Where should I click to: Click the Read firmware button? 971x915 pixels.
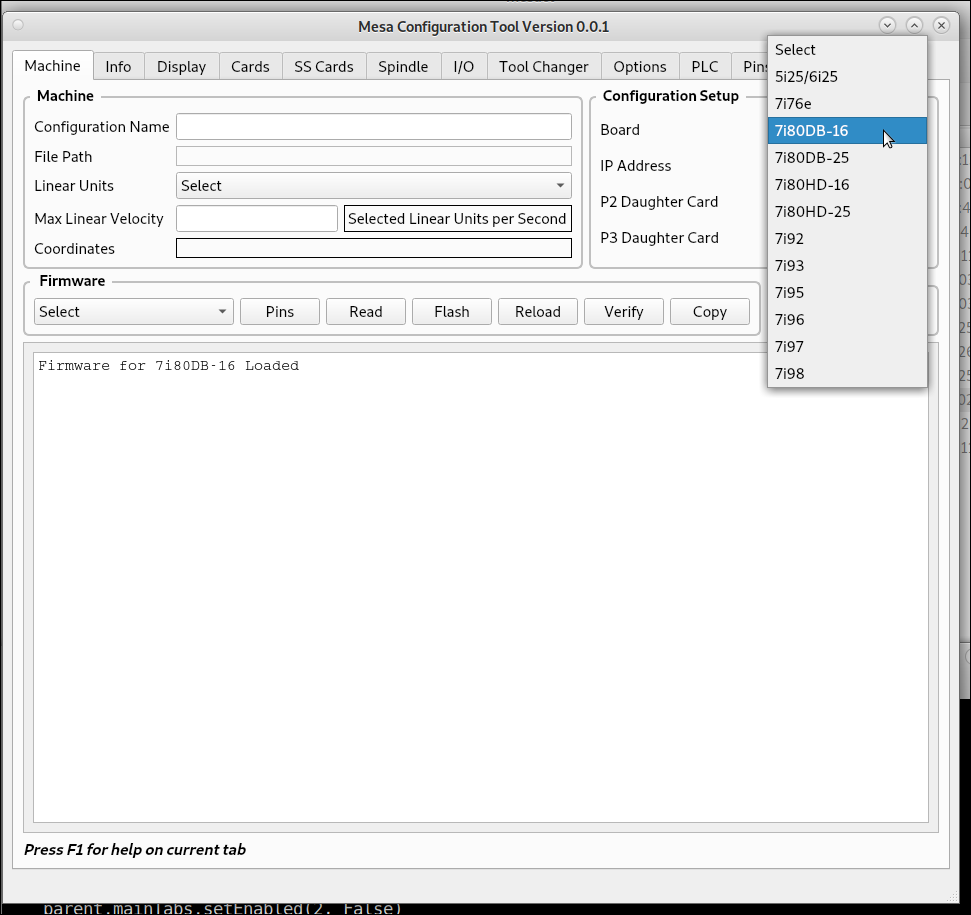[x=366, y=311]
